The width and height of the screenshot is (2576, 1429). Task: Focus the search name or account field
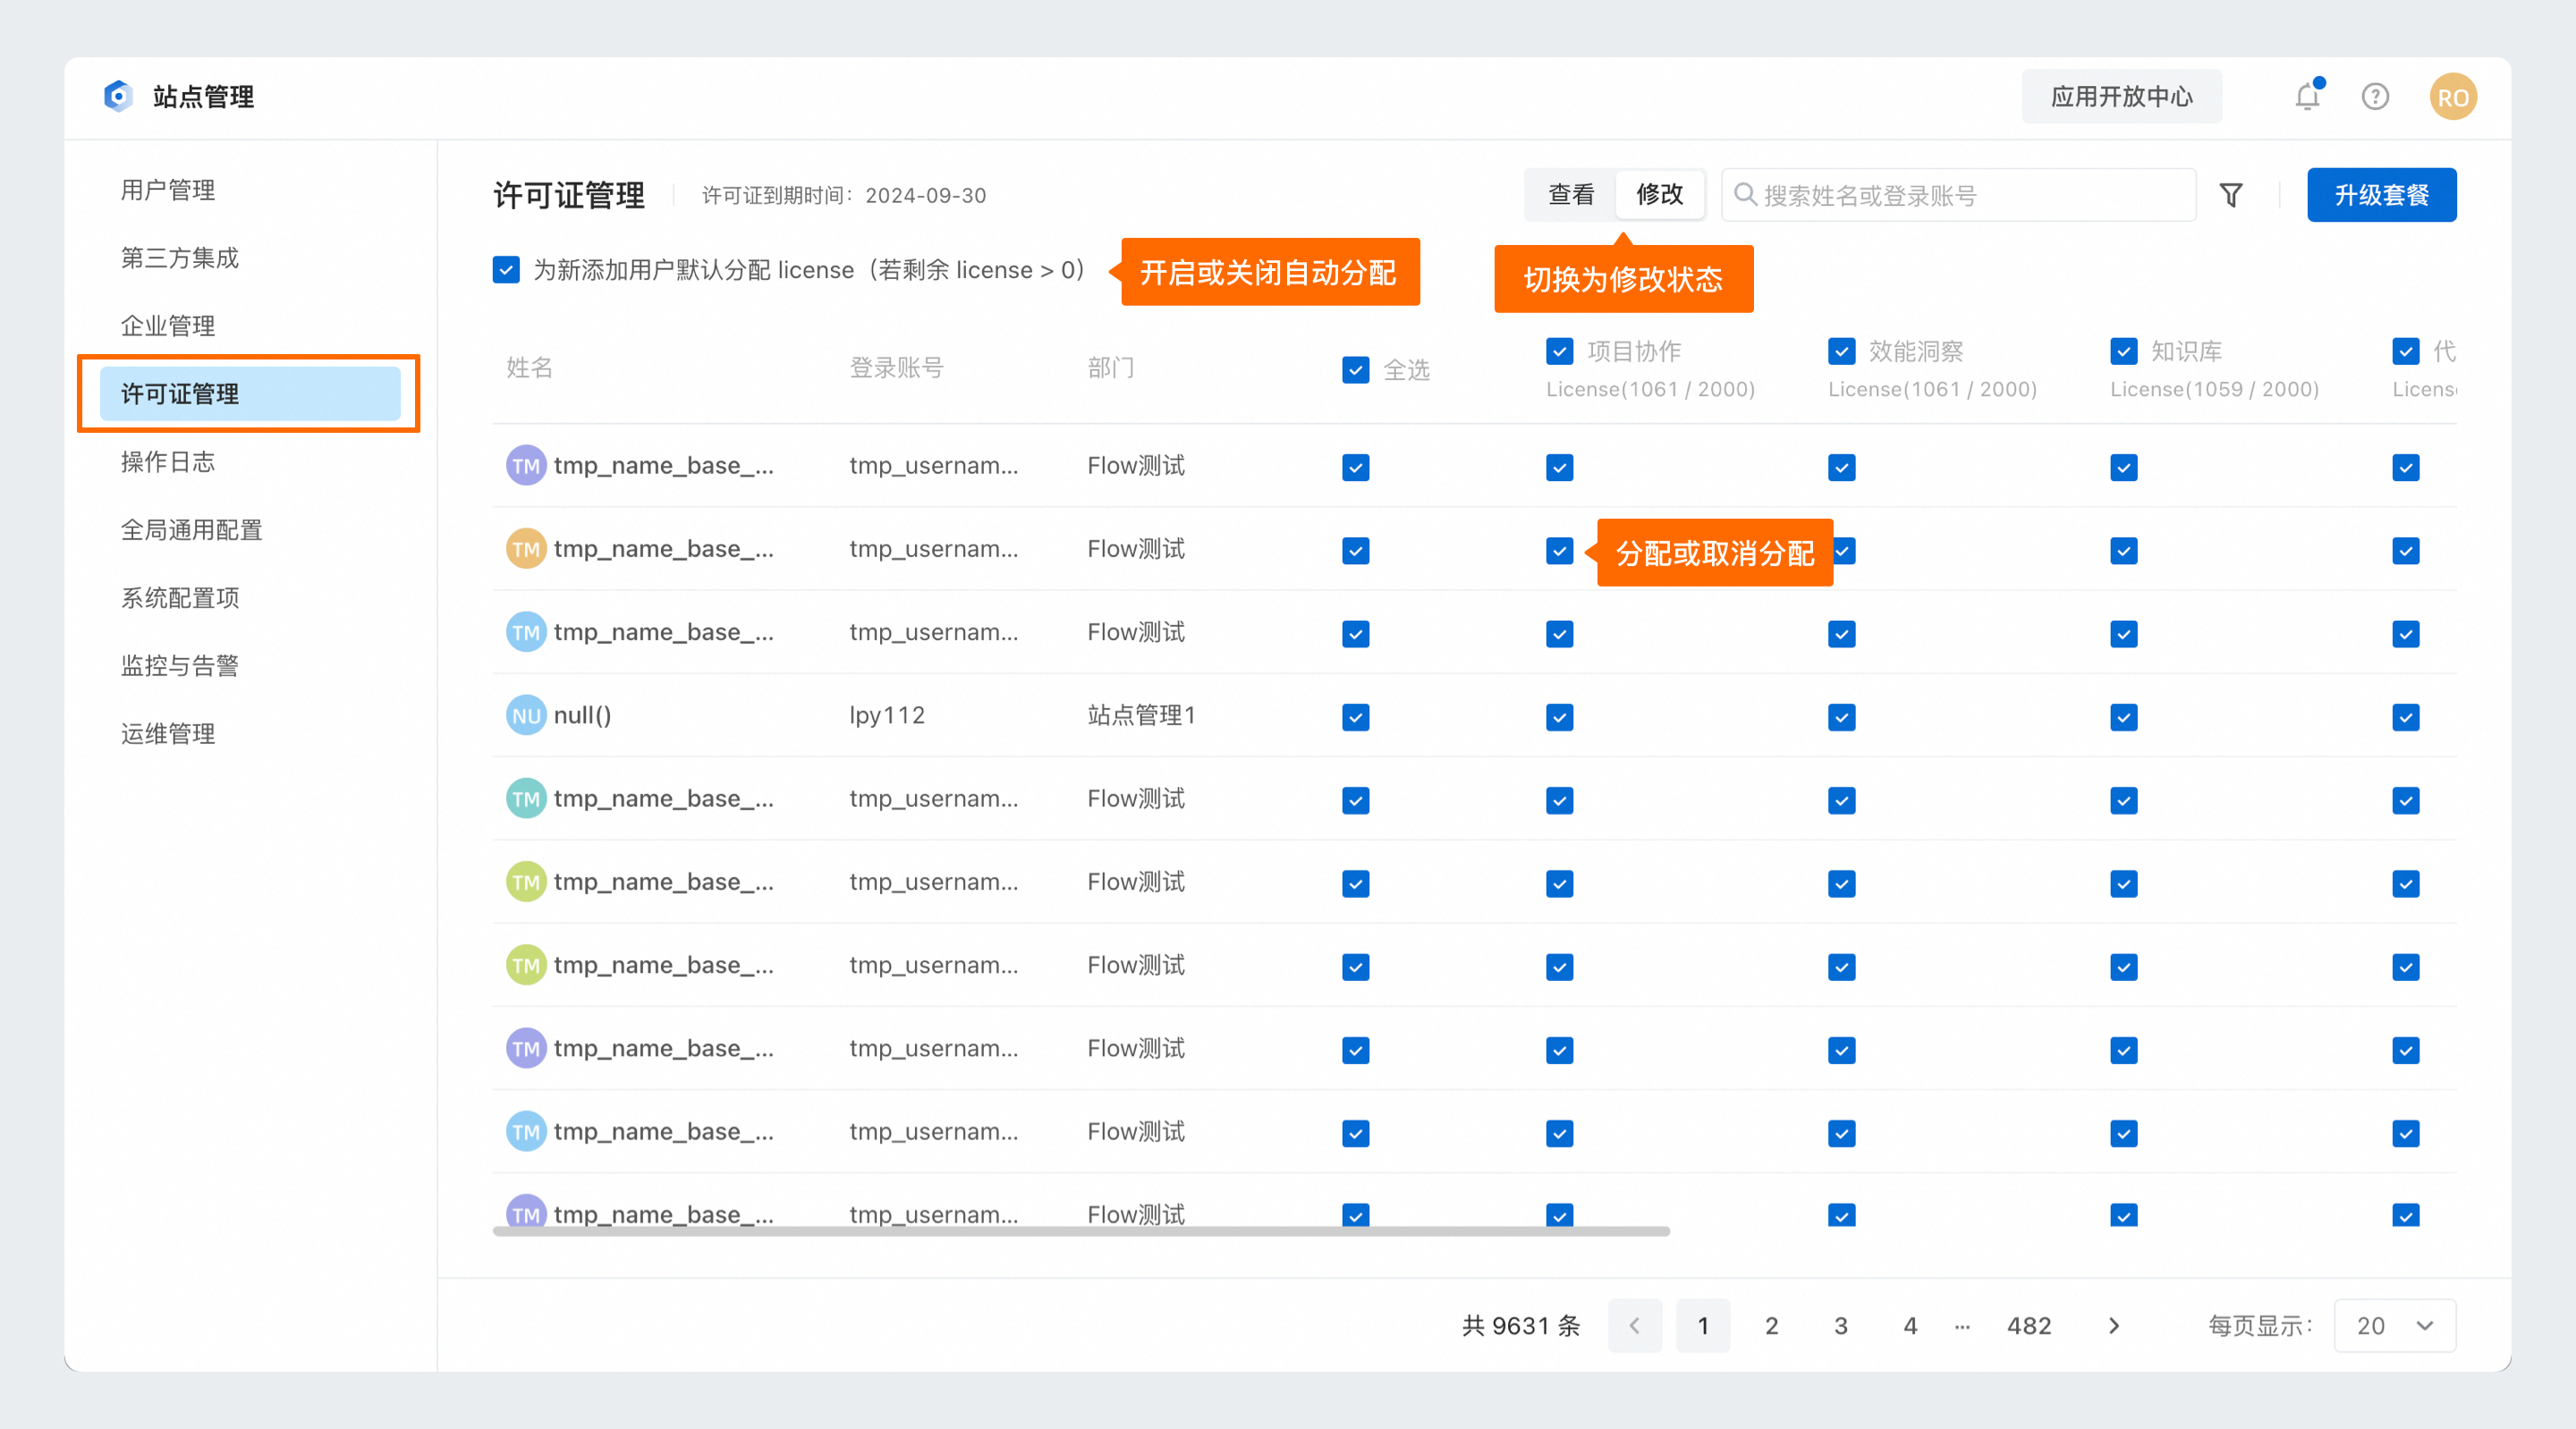(1958, 195)
